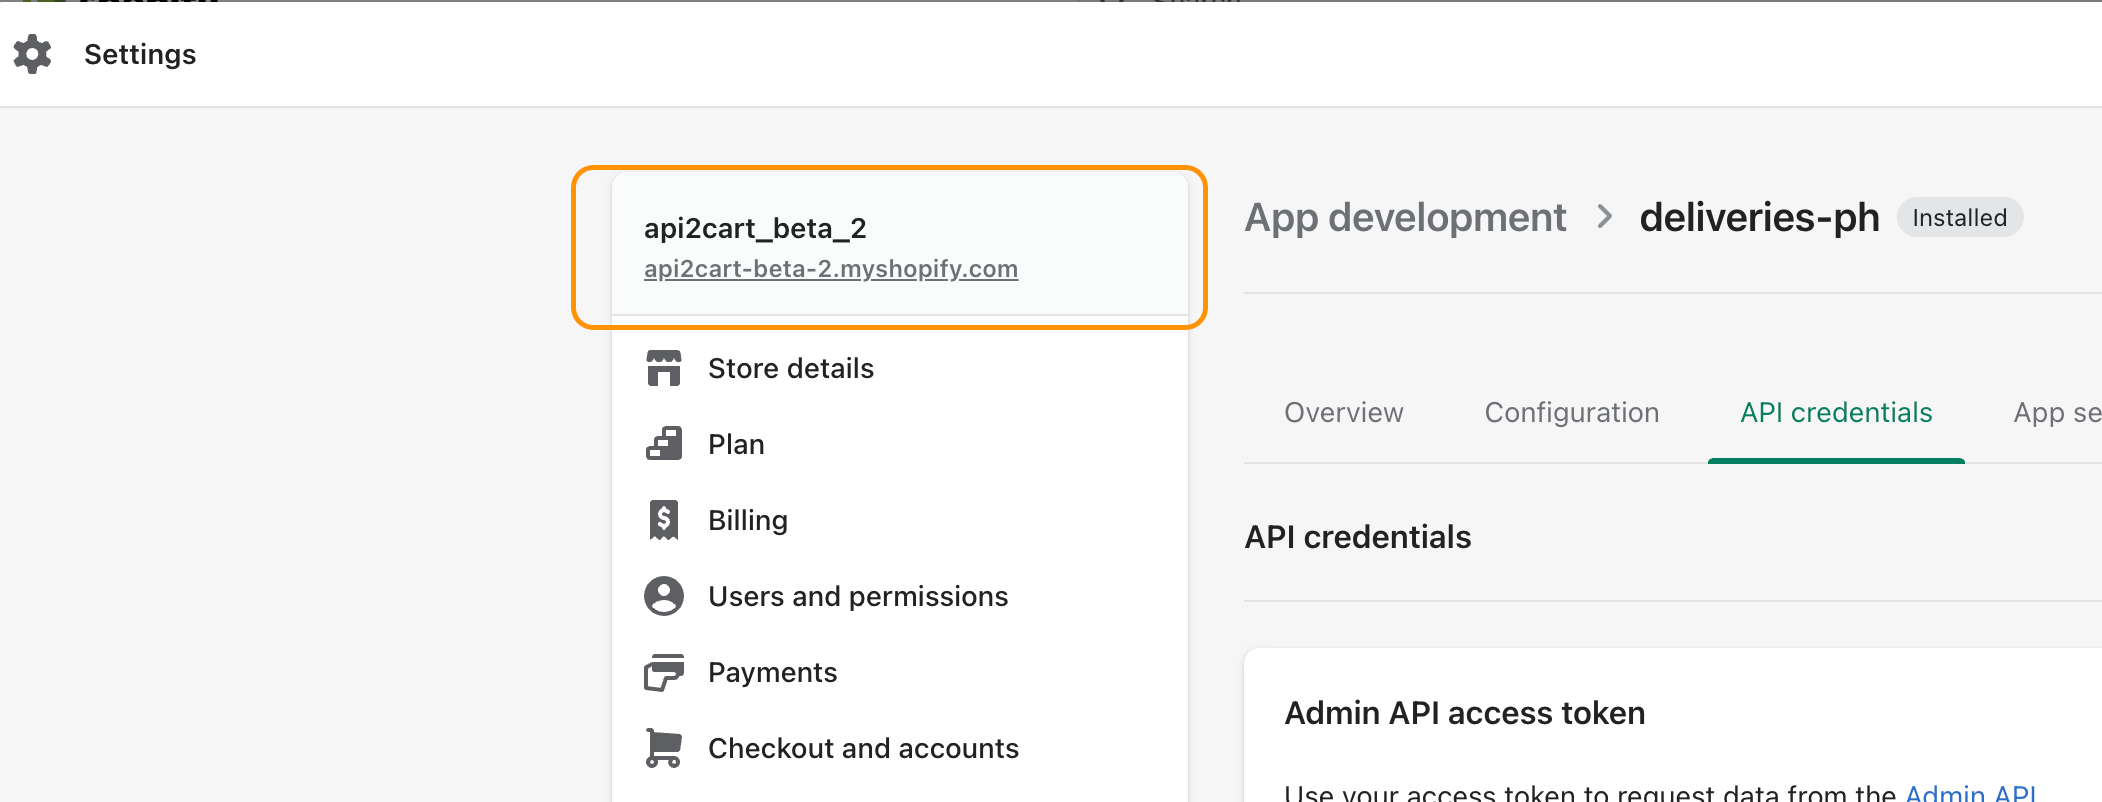
Task: Select the Checkout cart icon
Action: pyautogui.click(x=664, y=748)
